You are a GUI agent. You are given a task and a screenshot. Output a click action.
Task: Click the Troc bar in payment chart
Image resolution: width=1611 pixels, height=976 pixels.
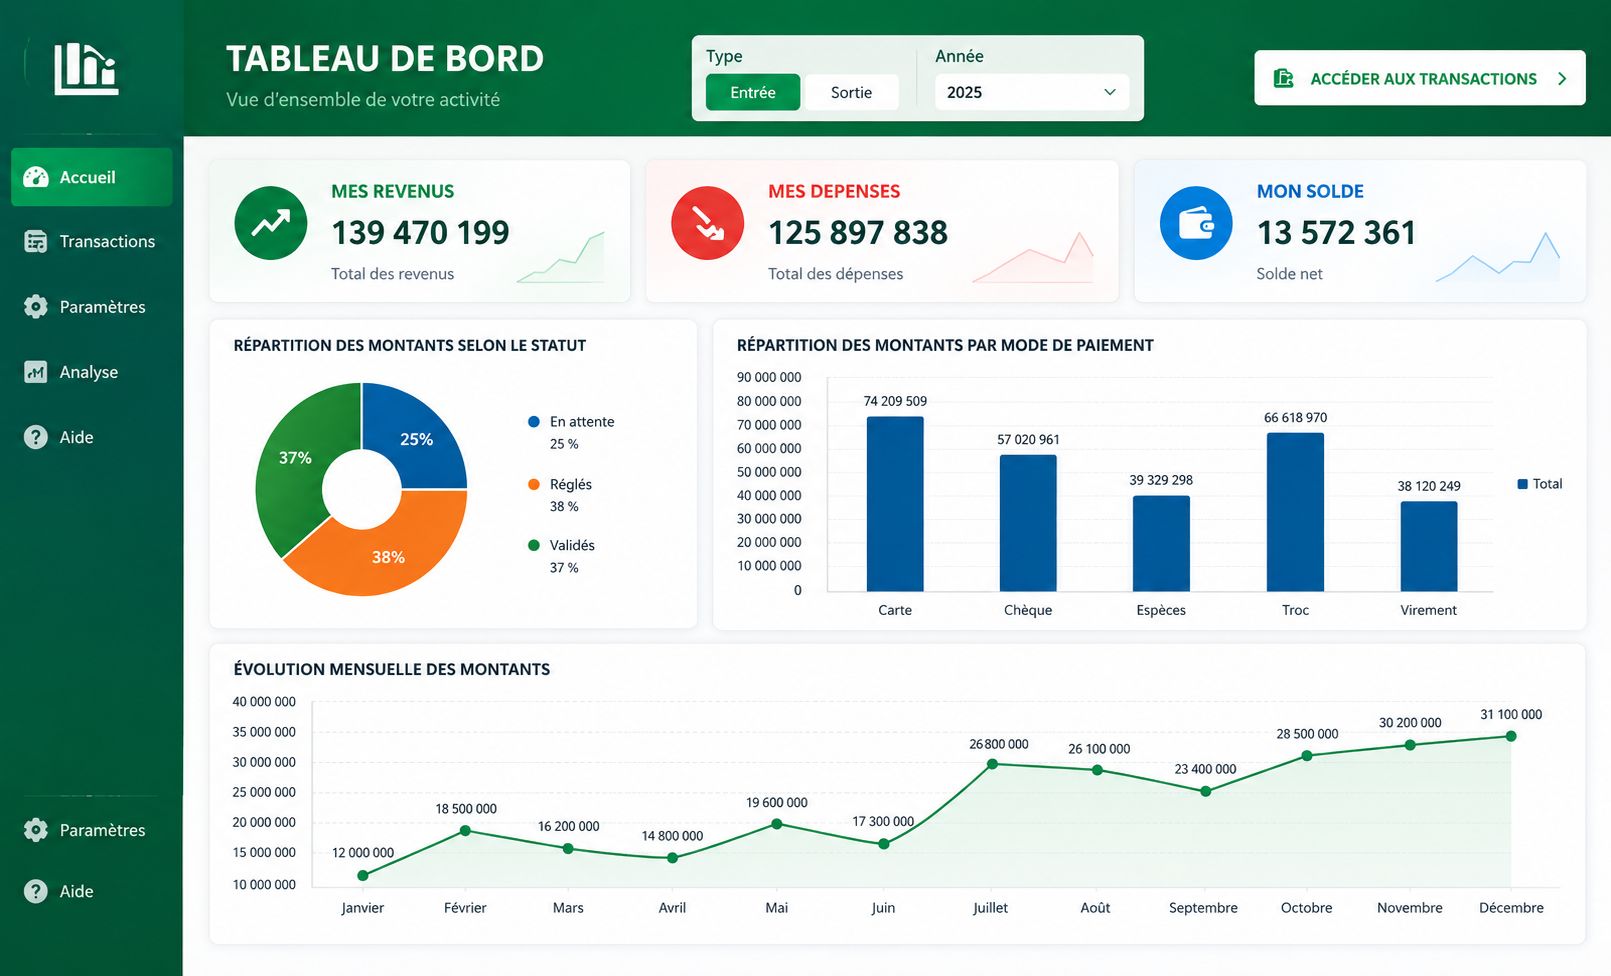1295,512
